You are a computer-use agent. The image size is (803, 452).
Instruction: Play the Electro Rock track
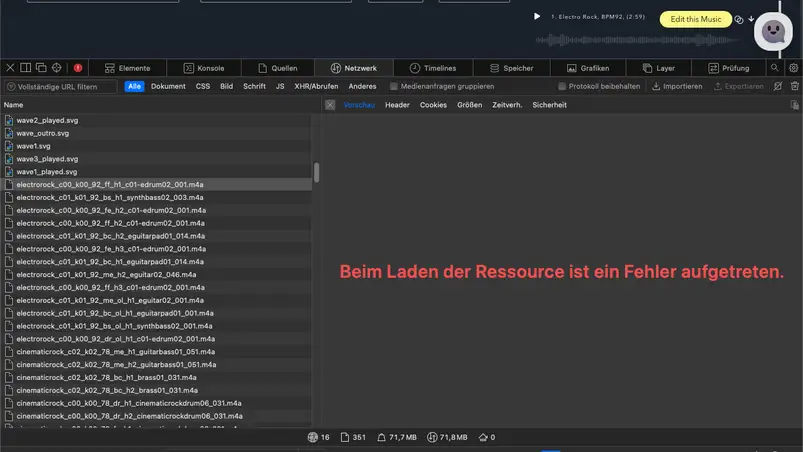[x=537, y=16]
